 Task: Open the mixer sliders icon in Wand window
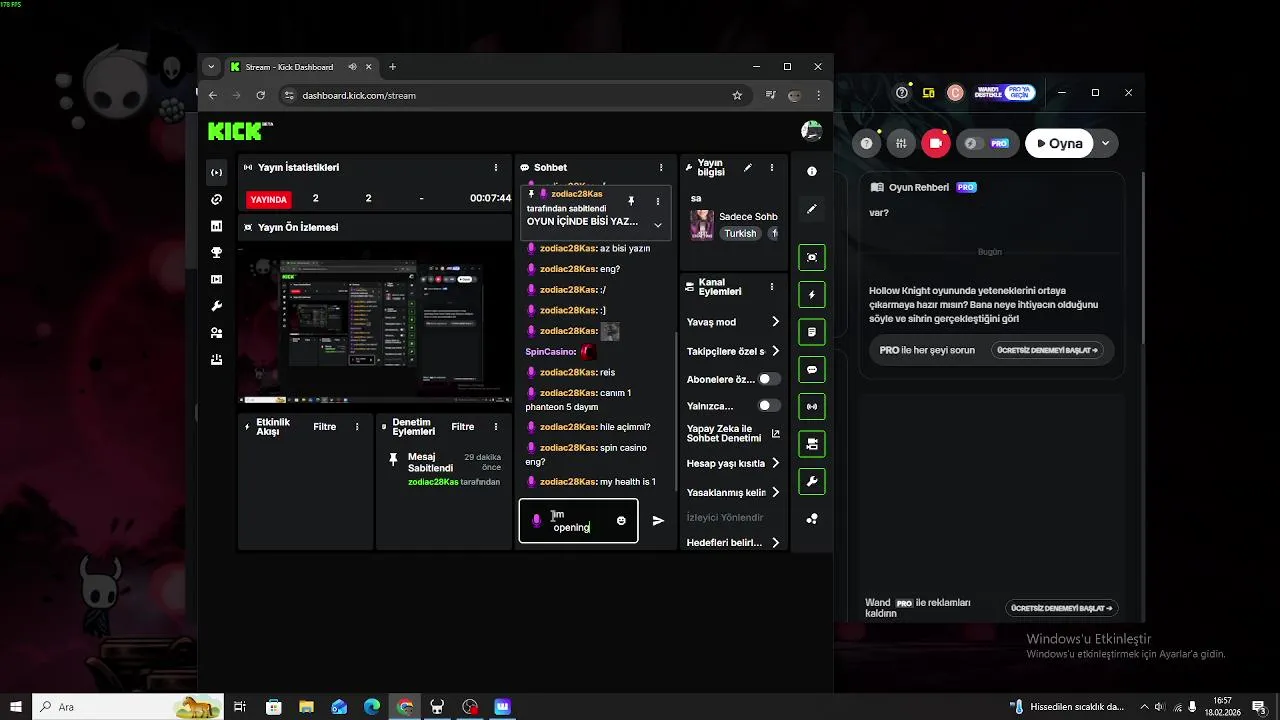pos(901,143)
